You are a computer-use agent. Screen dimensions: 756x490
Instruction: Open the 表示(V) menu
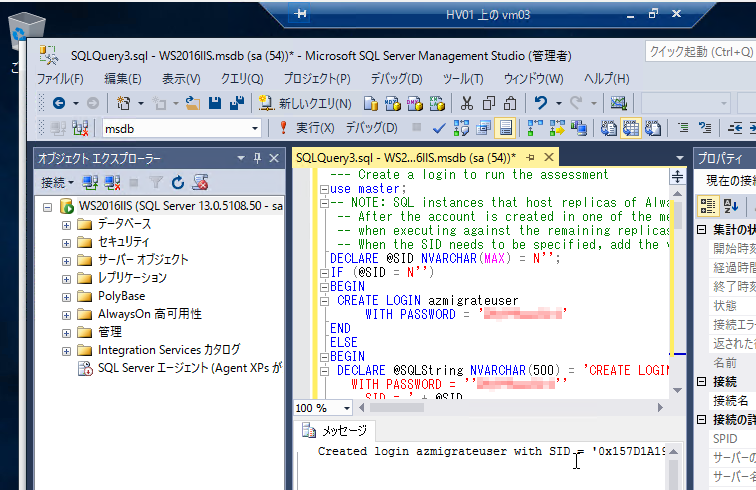[x=181, y=78]
